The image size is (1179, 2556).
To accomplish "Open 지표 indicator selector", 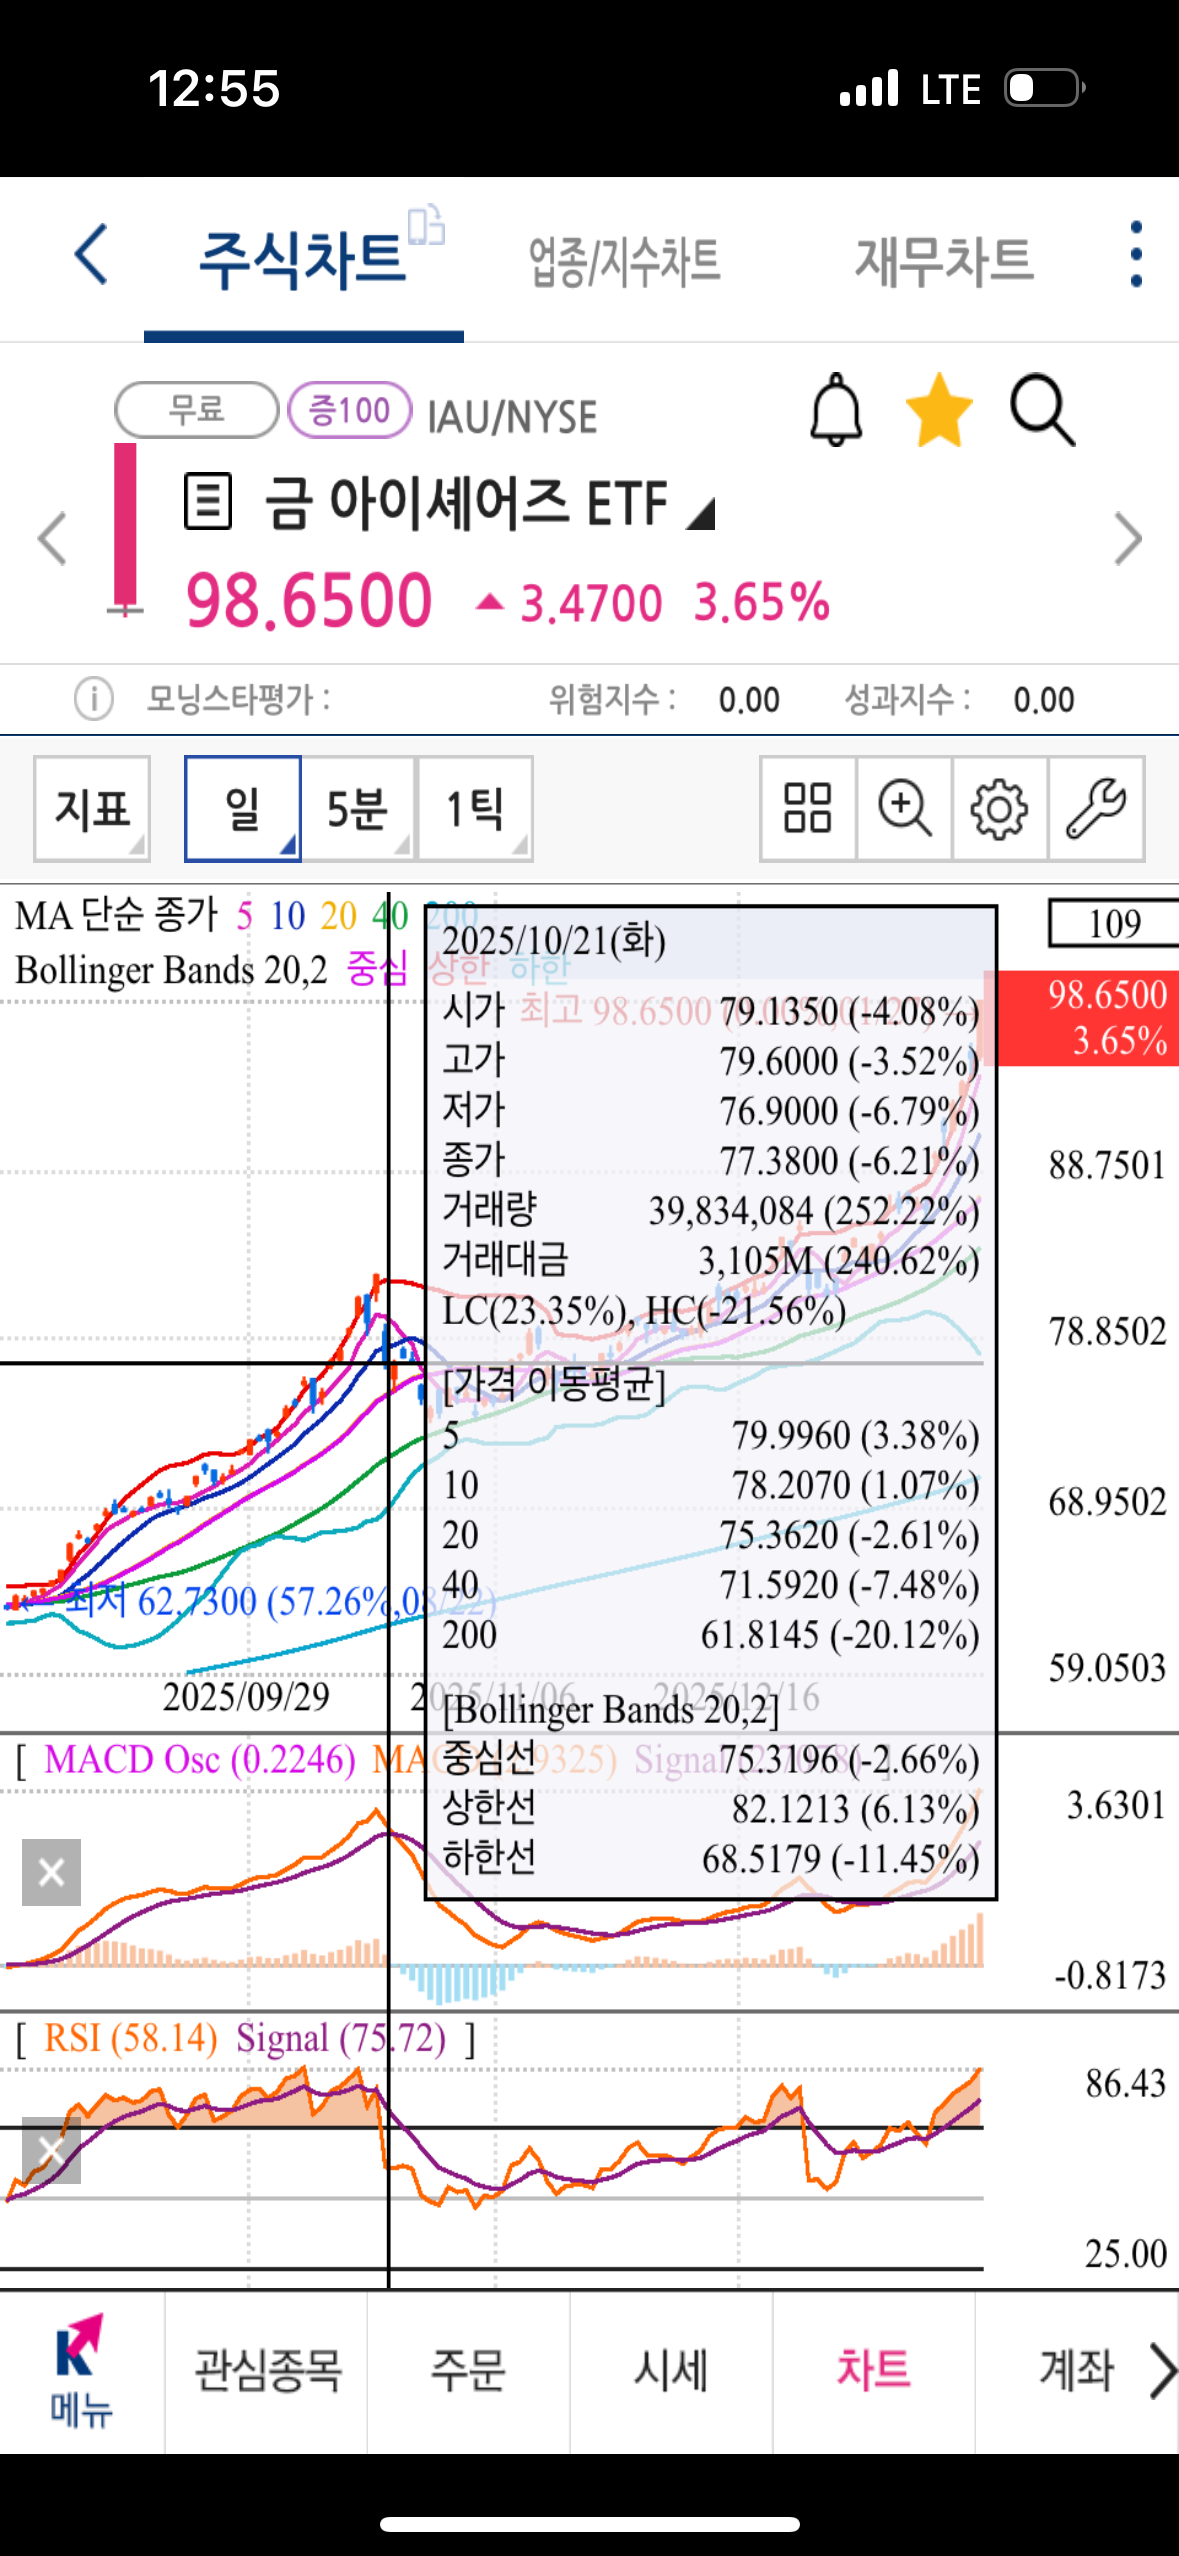I will tap(92, 808).
